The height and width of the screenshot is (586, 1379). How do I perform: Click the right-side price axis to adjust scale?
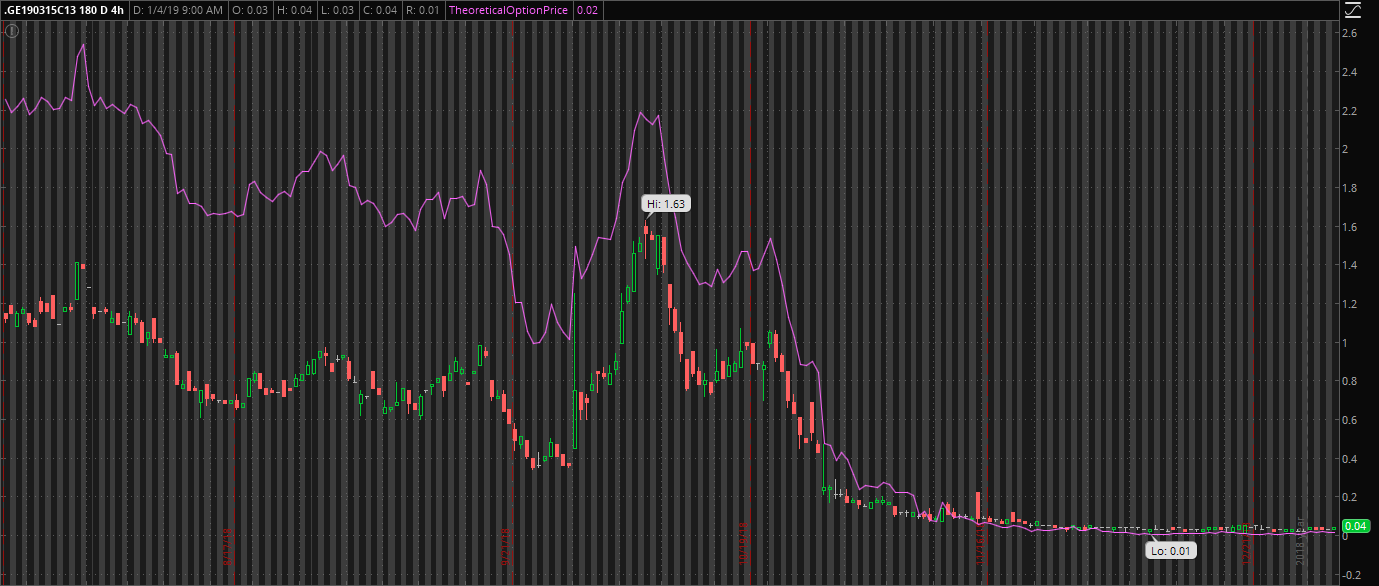pos(1358,300)
